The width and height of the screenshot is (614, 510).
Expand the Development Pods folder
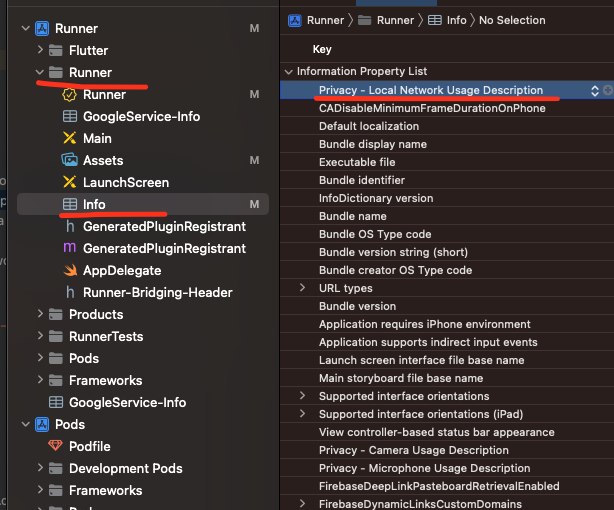(x=40, y=468)
